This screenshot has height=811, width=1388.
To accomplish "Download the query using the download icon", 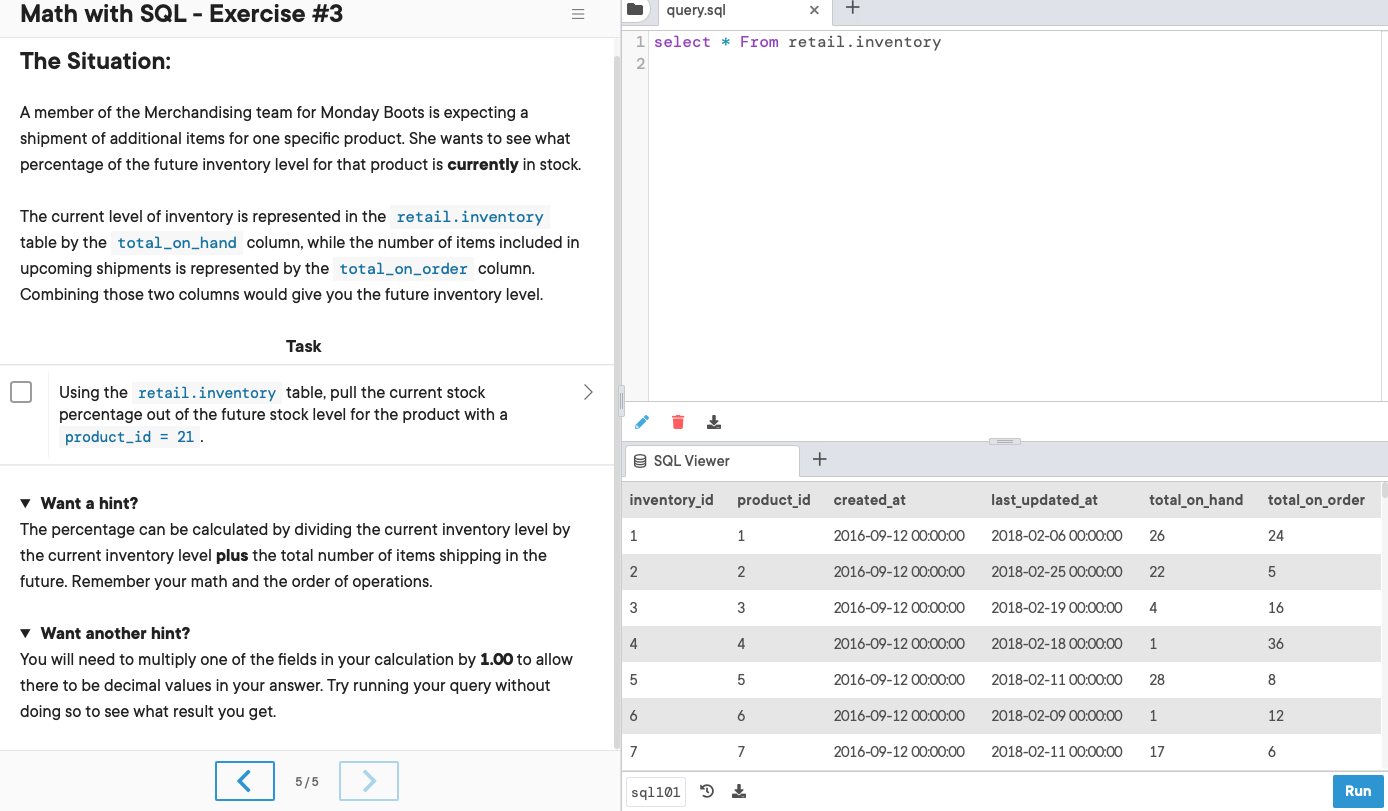I will pos(714,422).
